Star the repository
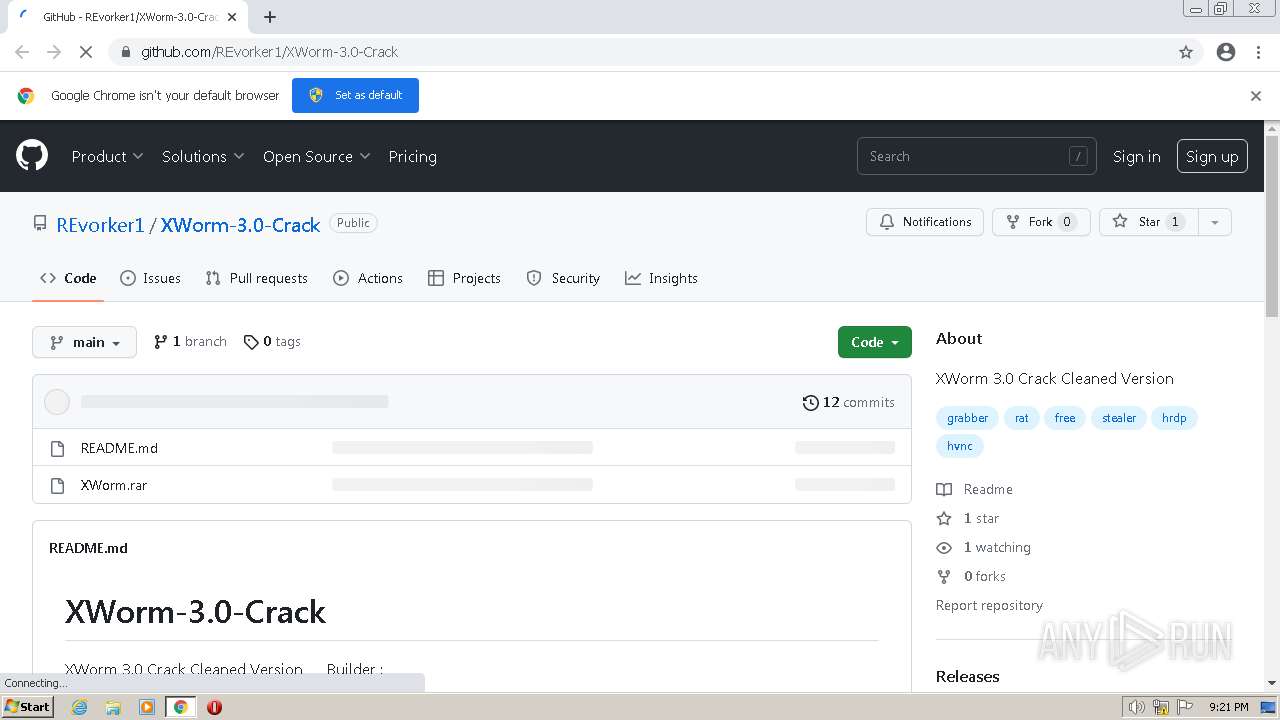Screen dimensions: 1280x720 pos(1148,222)
